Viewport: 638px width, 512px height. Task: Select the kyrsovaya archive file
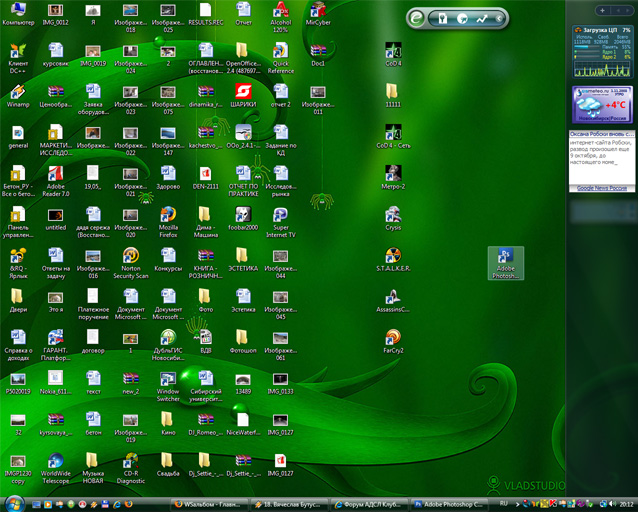(56, 424)
